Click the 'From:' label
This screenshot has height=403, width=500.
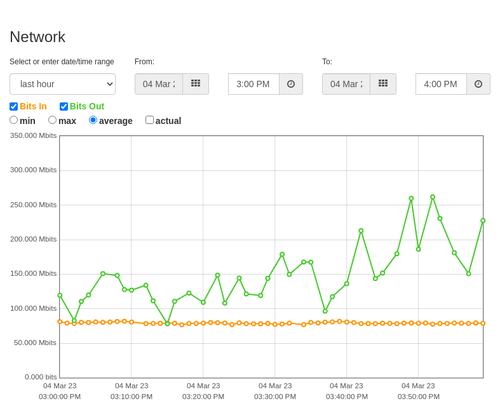pos(144,62)
